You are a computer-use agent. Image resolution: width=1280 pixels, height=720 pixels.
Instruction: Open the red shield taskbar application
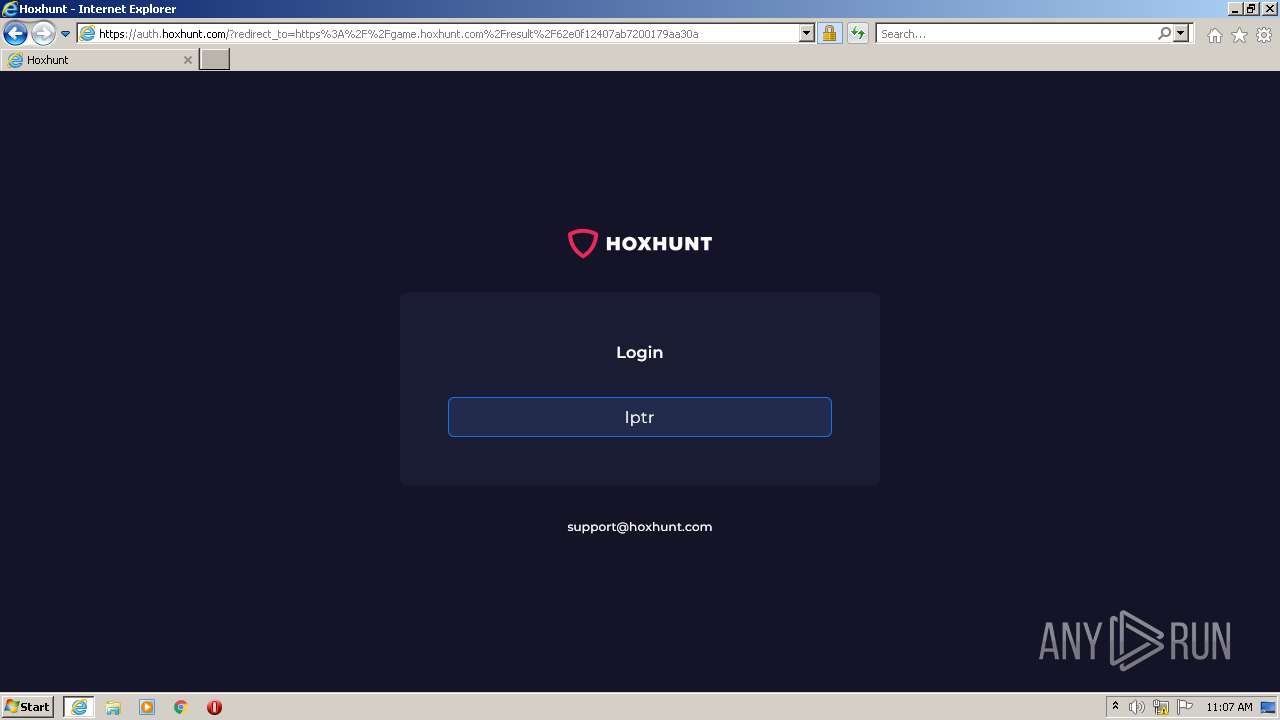[214, 707]
